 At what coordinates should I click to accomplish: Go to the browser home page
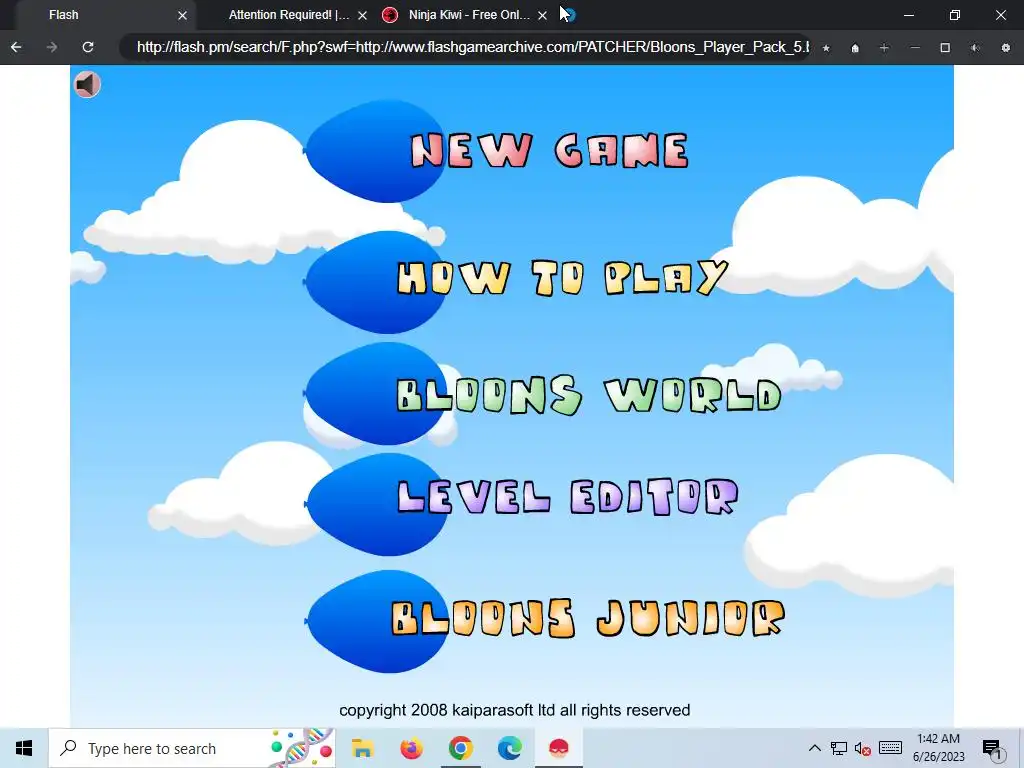(855, 48)
